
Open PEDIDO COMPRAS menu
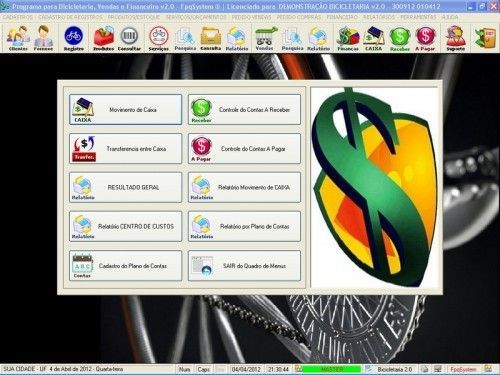pos(299,17)
